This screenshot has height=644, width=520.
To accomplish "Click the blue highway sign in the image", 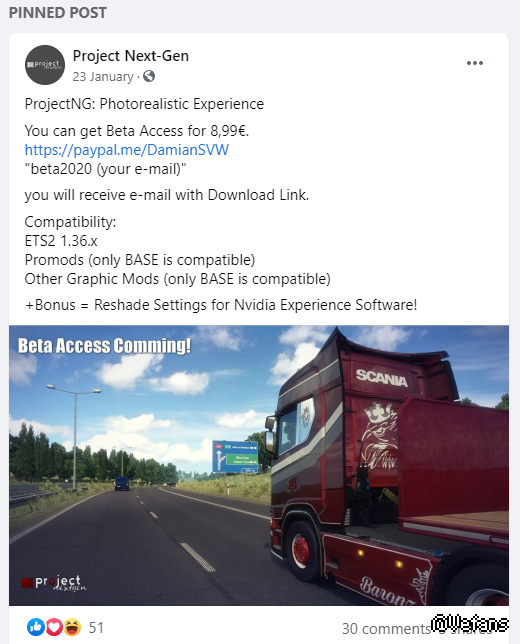I will pos(235,457).
